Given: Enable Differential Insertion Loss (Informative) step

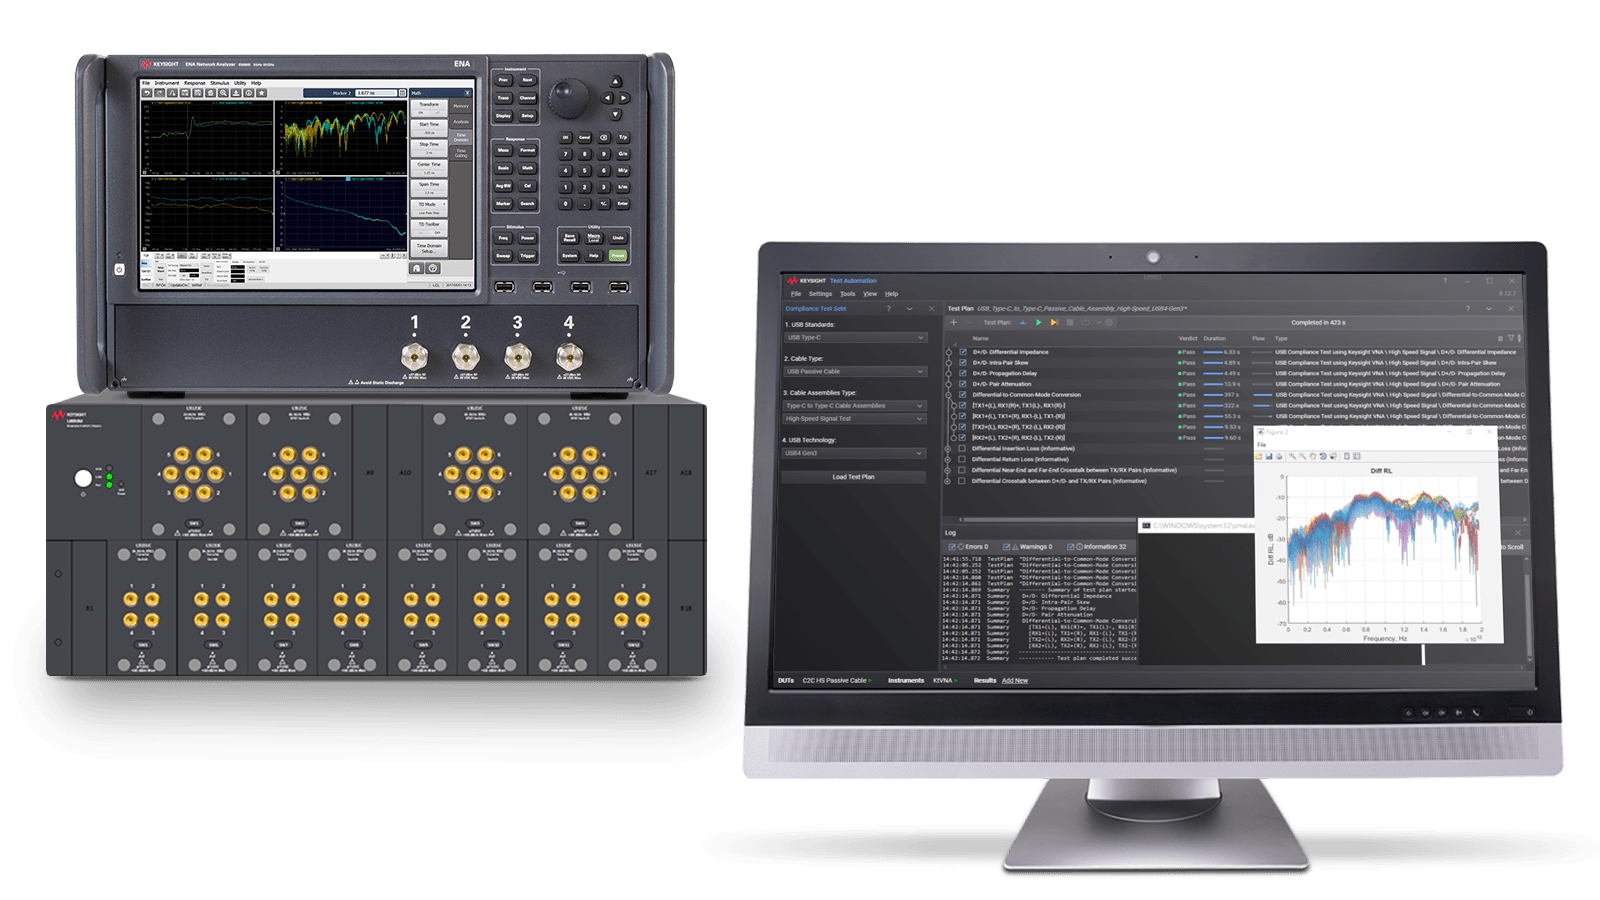Looking at the screenshot, I should [x=963, y=448].
